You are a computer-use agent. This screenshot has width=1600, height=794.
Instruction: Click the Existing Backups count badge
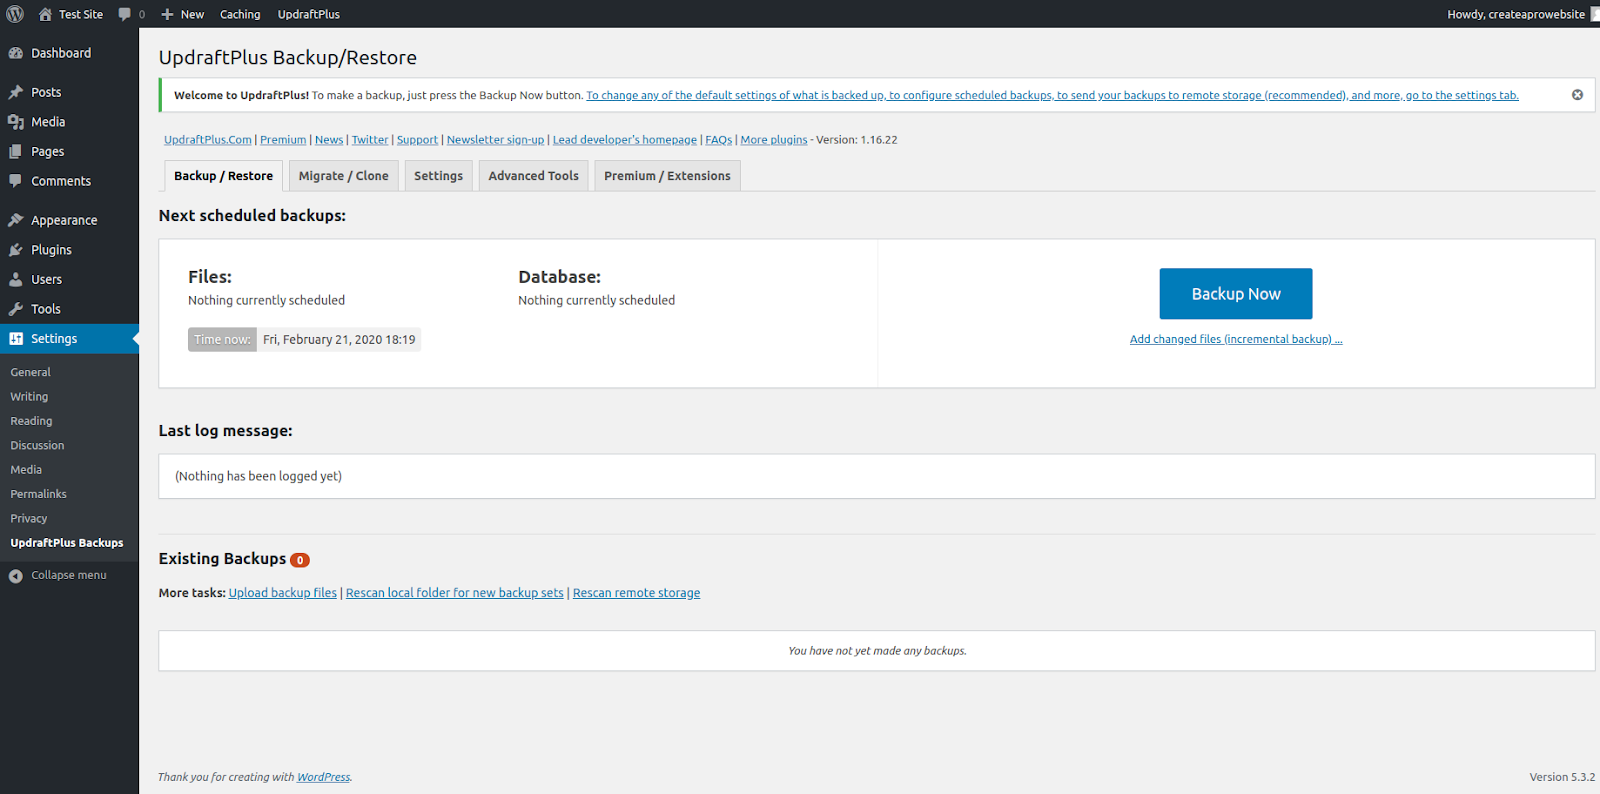pos(300,560)
